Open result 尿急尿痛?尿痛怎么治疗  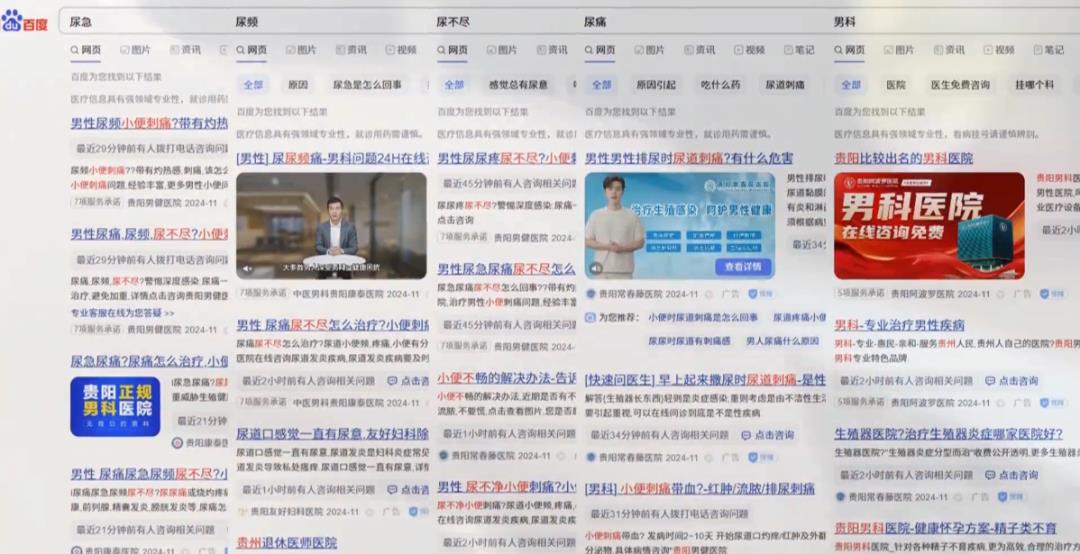coord(149,361)
